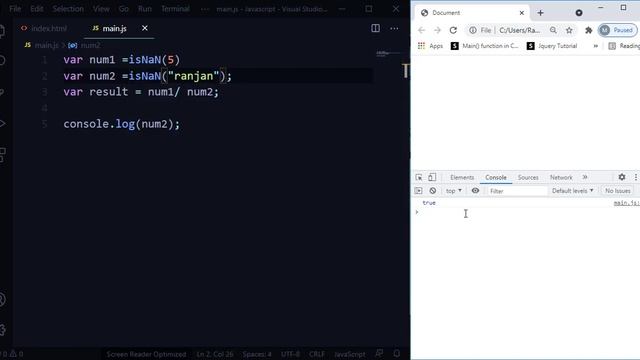Bookmark this page with the star
Image resolution: width=640 pixels, height=360 pixels.
click(x=569, y=30)
